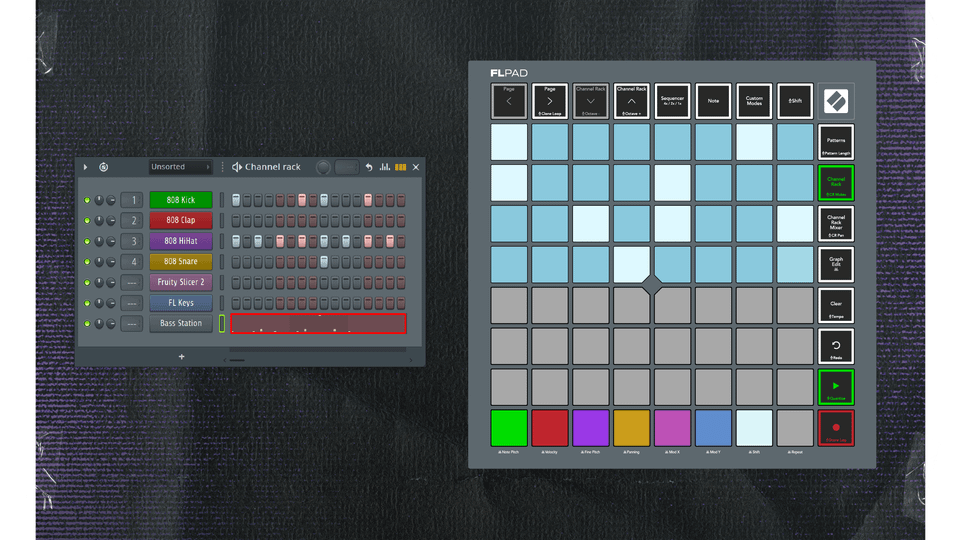Image resolution: width=960 pixels, height=540 pixels.
Task: Click the blue Mod Y pad
Action: [713, 428]
